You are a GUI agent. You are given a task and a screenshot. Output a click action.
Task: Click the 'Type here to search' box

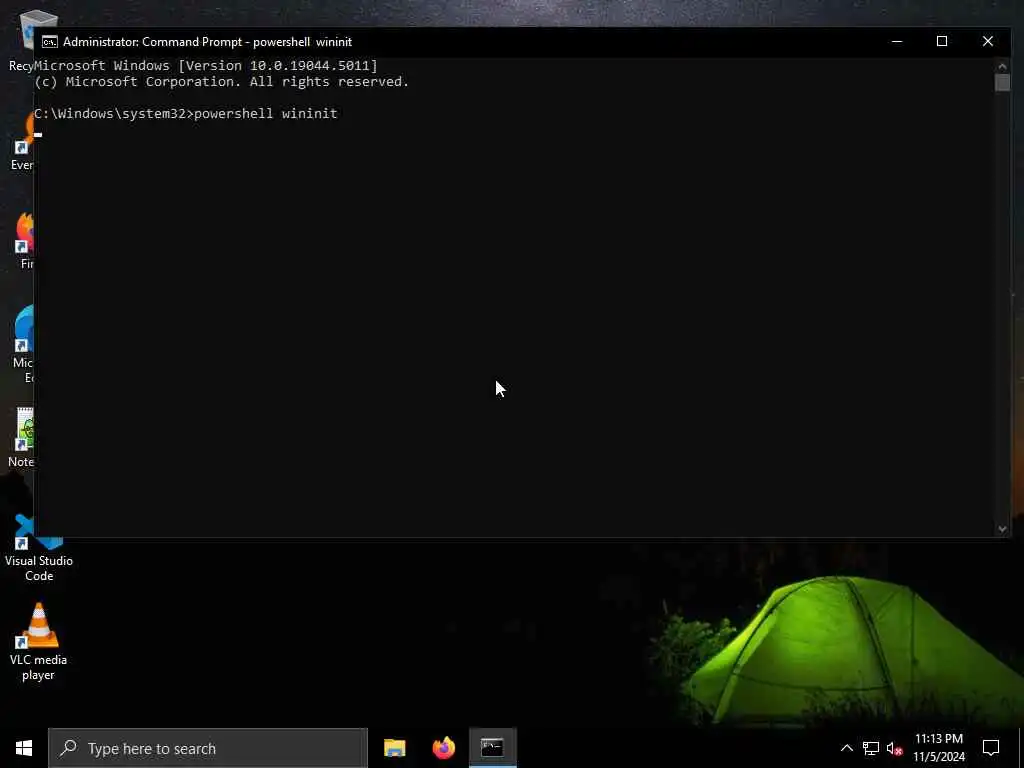tap(208, 748)
